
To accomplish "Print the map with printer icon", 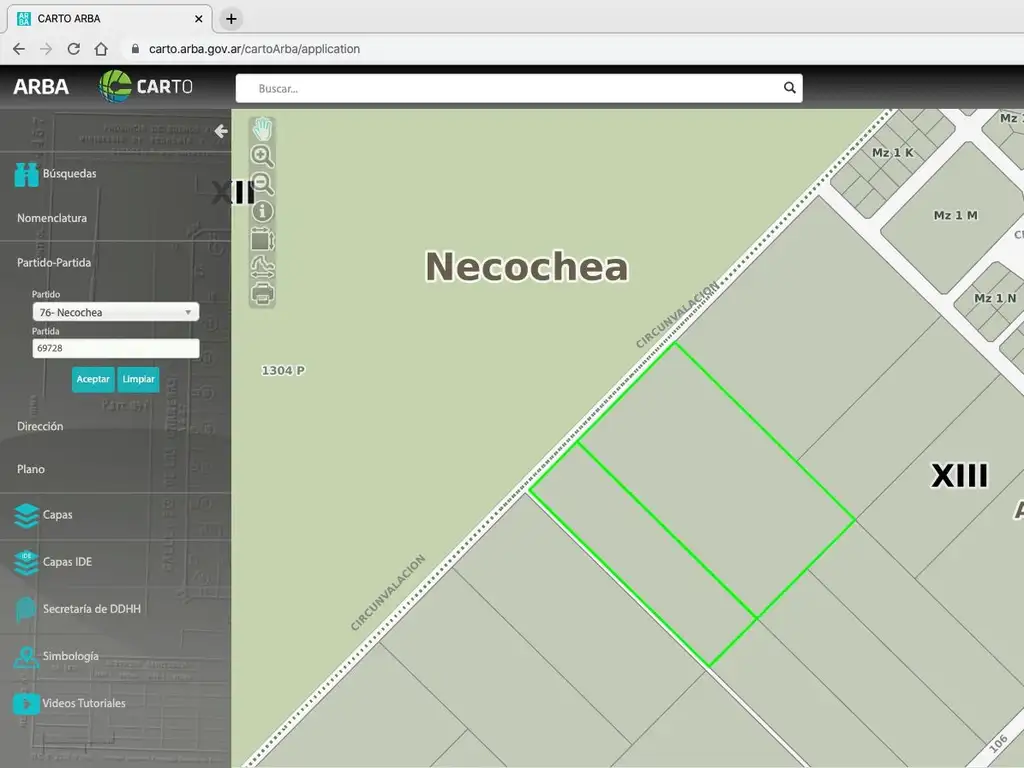I will click(262, 294).
